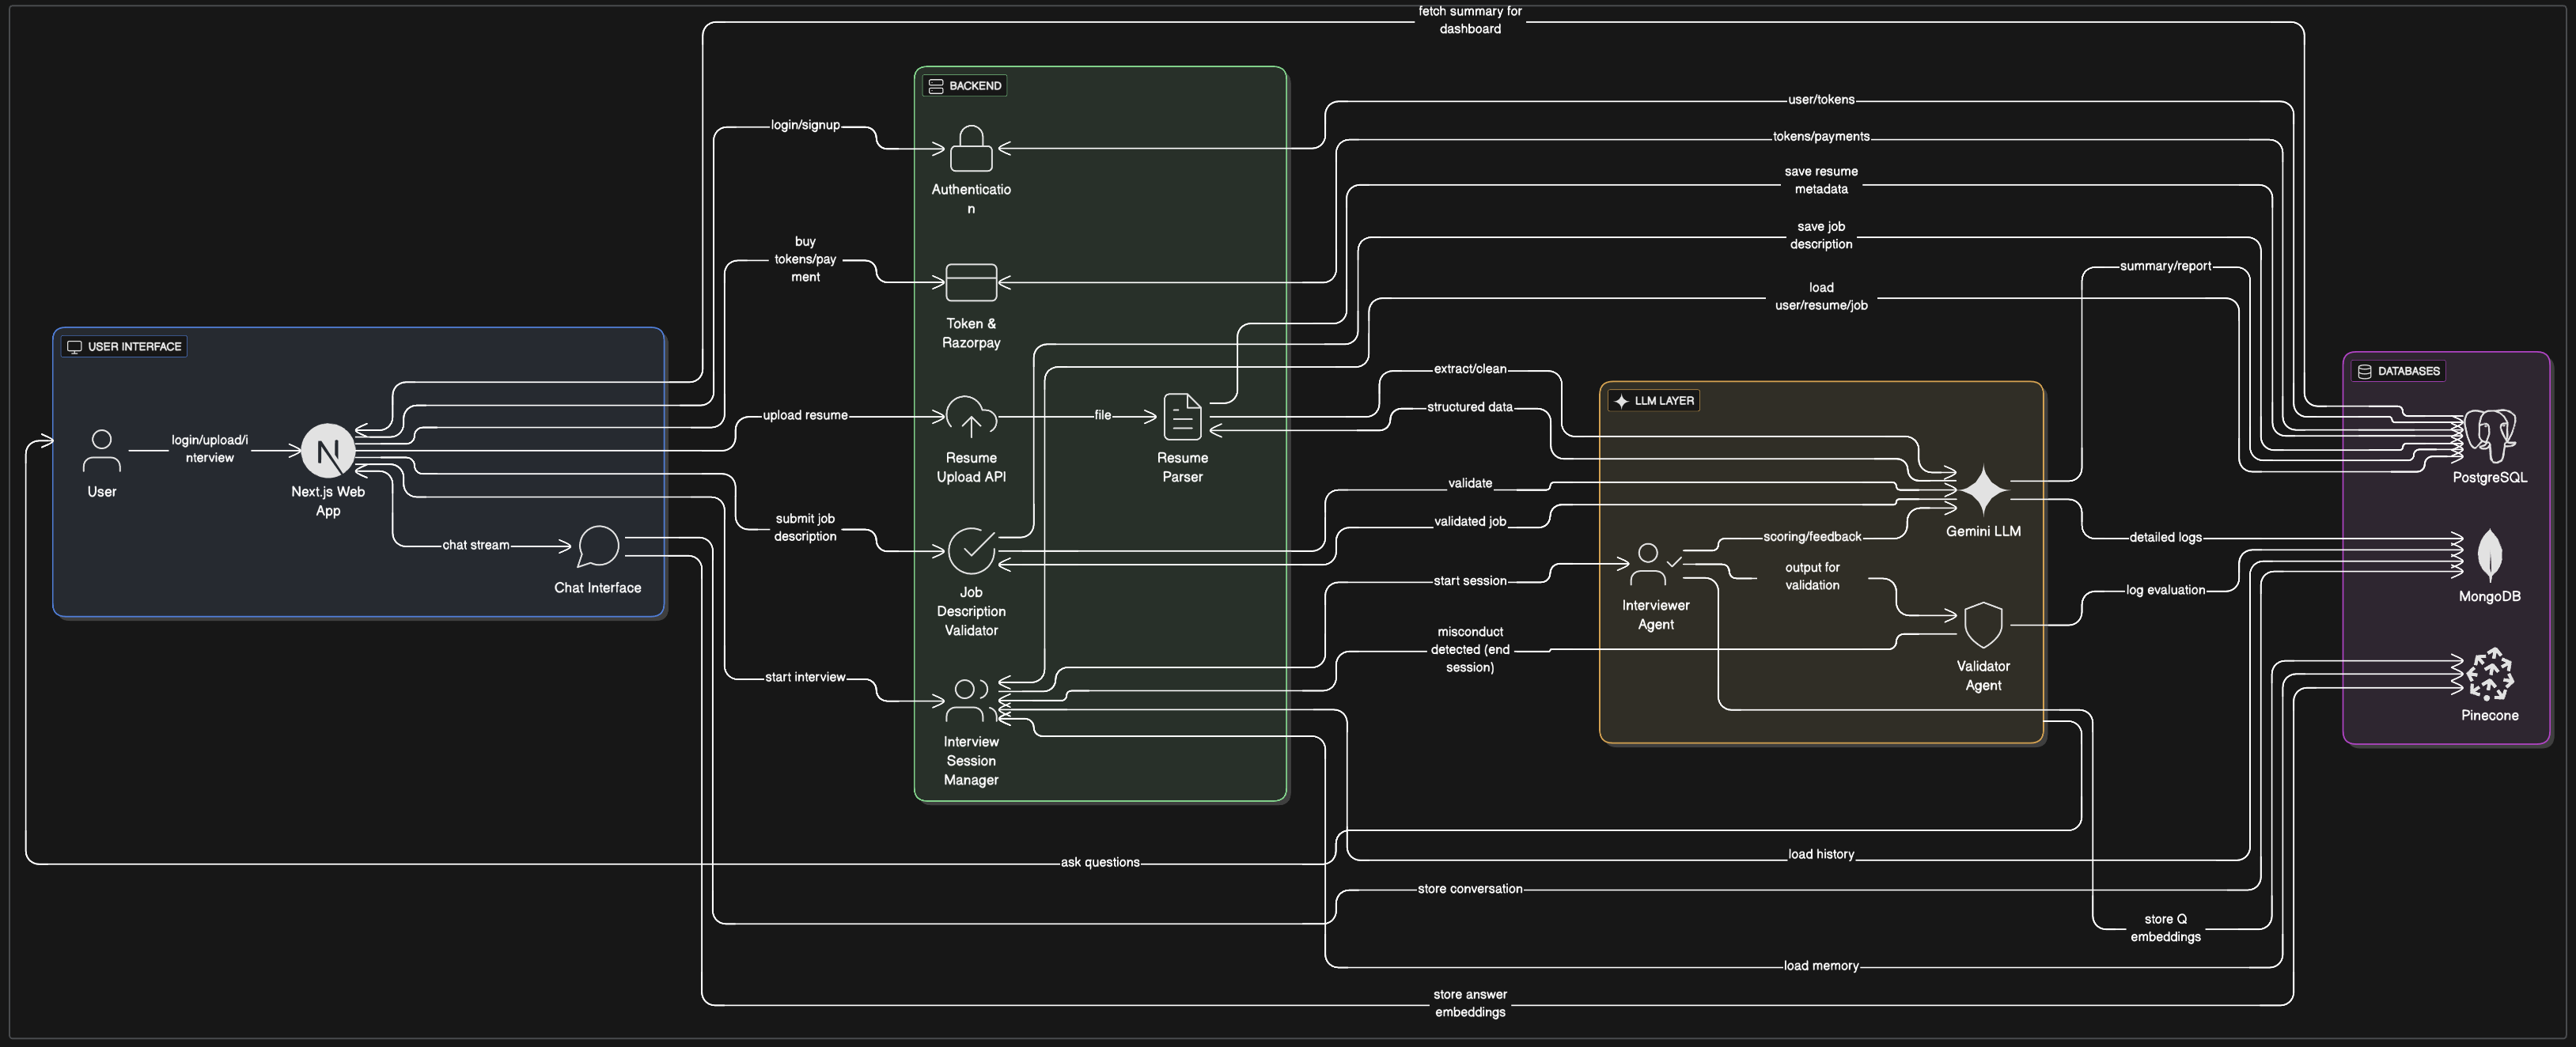Screen dimensions: 2576x1047
Task: Click the USER INTERFACE group header
Action: click(123, 347)
